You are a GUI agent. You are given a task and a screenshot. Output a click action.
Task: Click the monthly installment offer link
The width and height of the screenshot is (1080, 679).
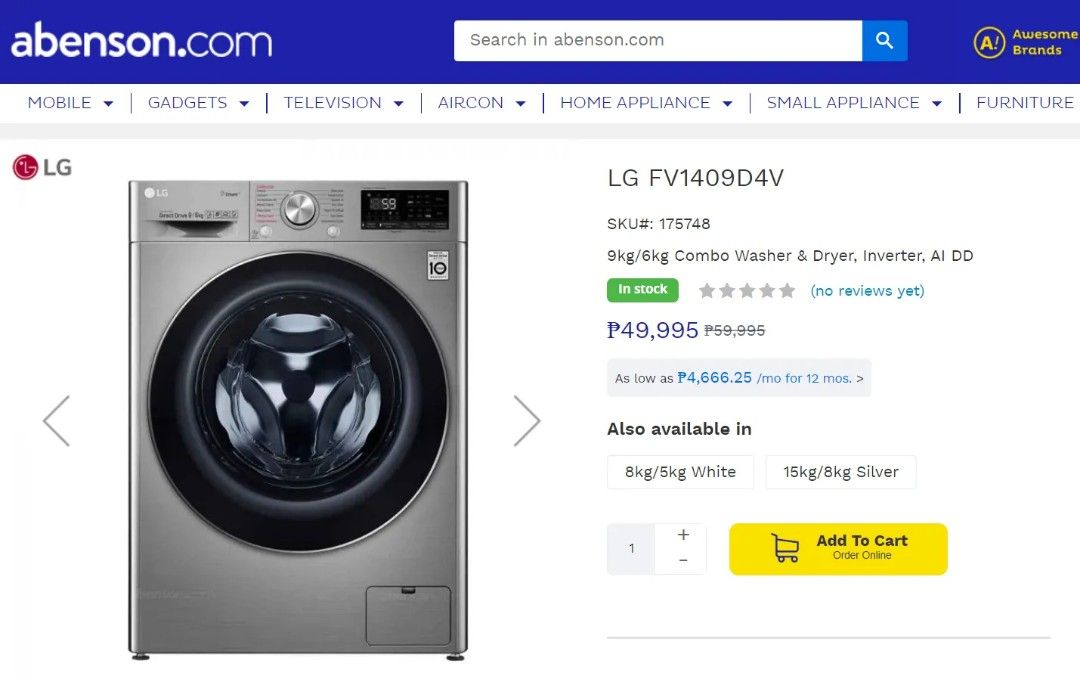pyautogui.click(x=738, y=377)
